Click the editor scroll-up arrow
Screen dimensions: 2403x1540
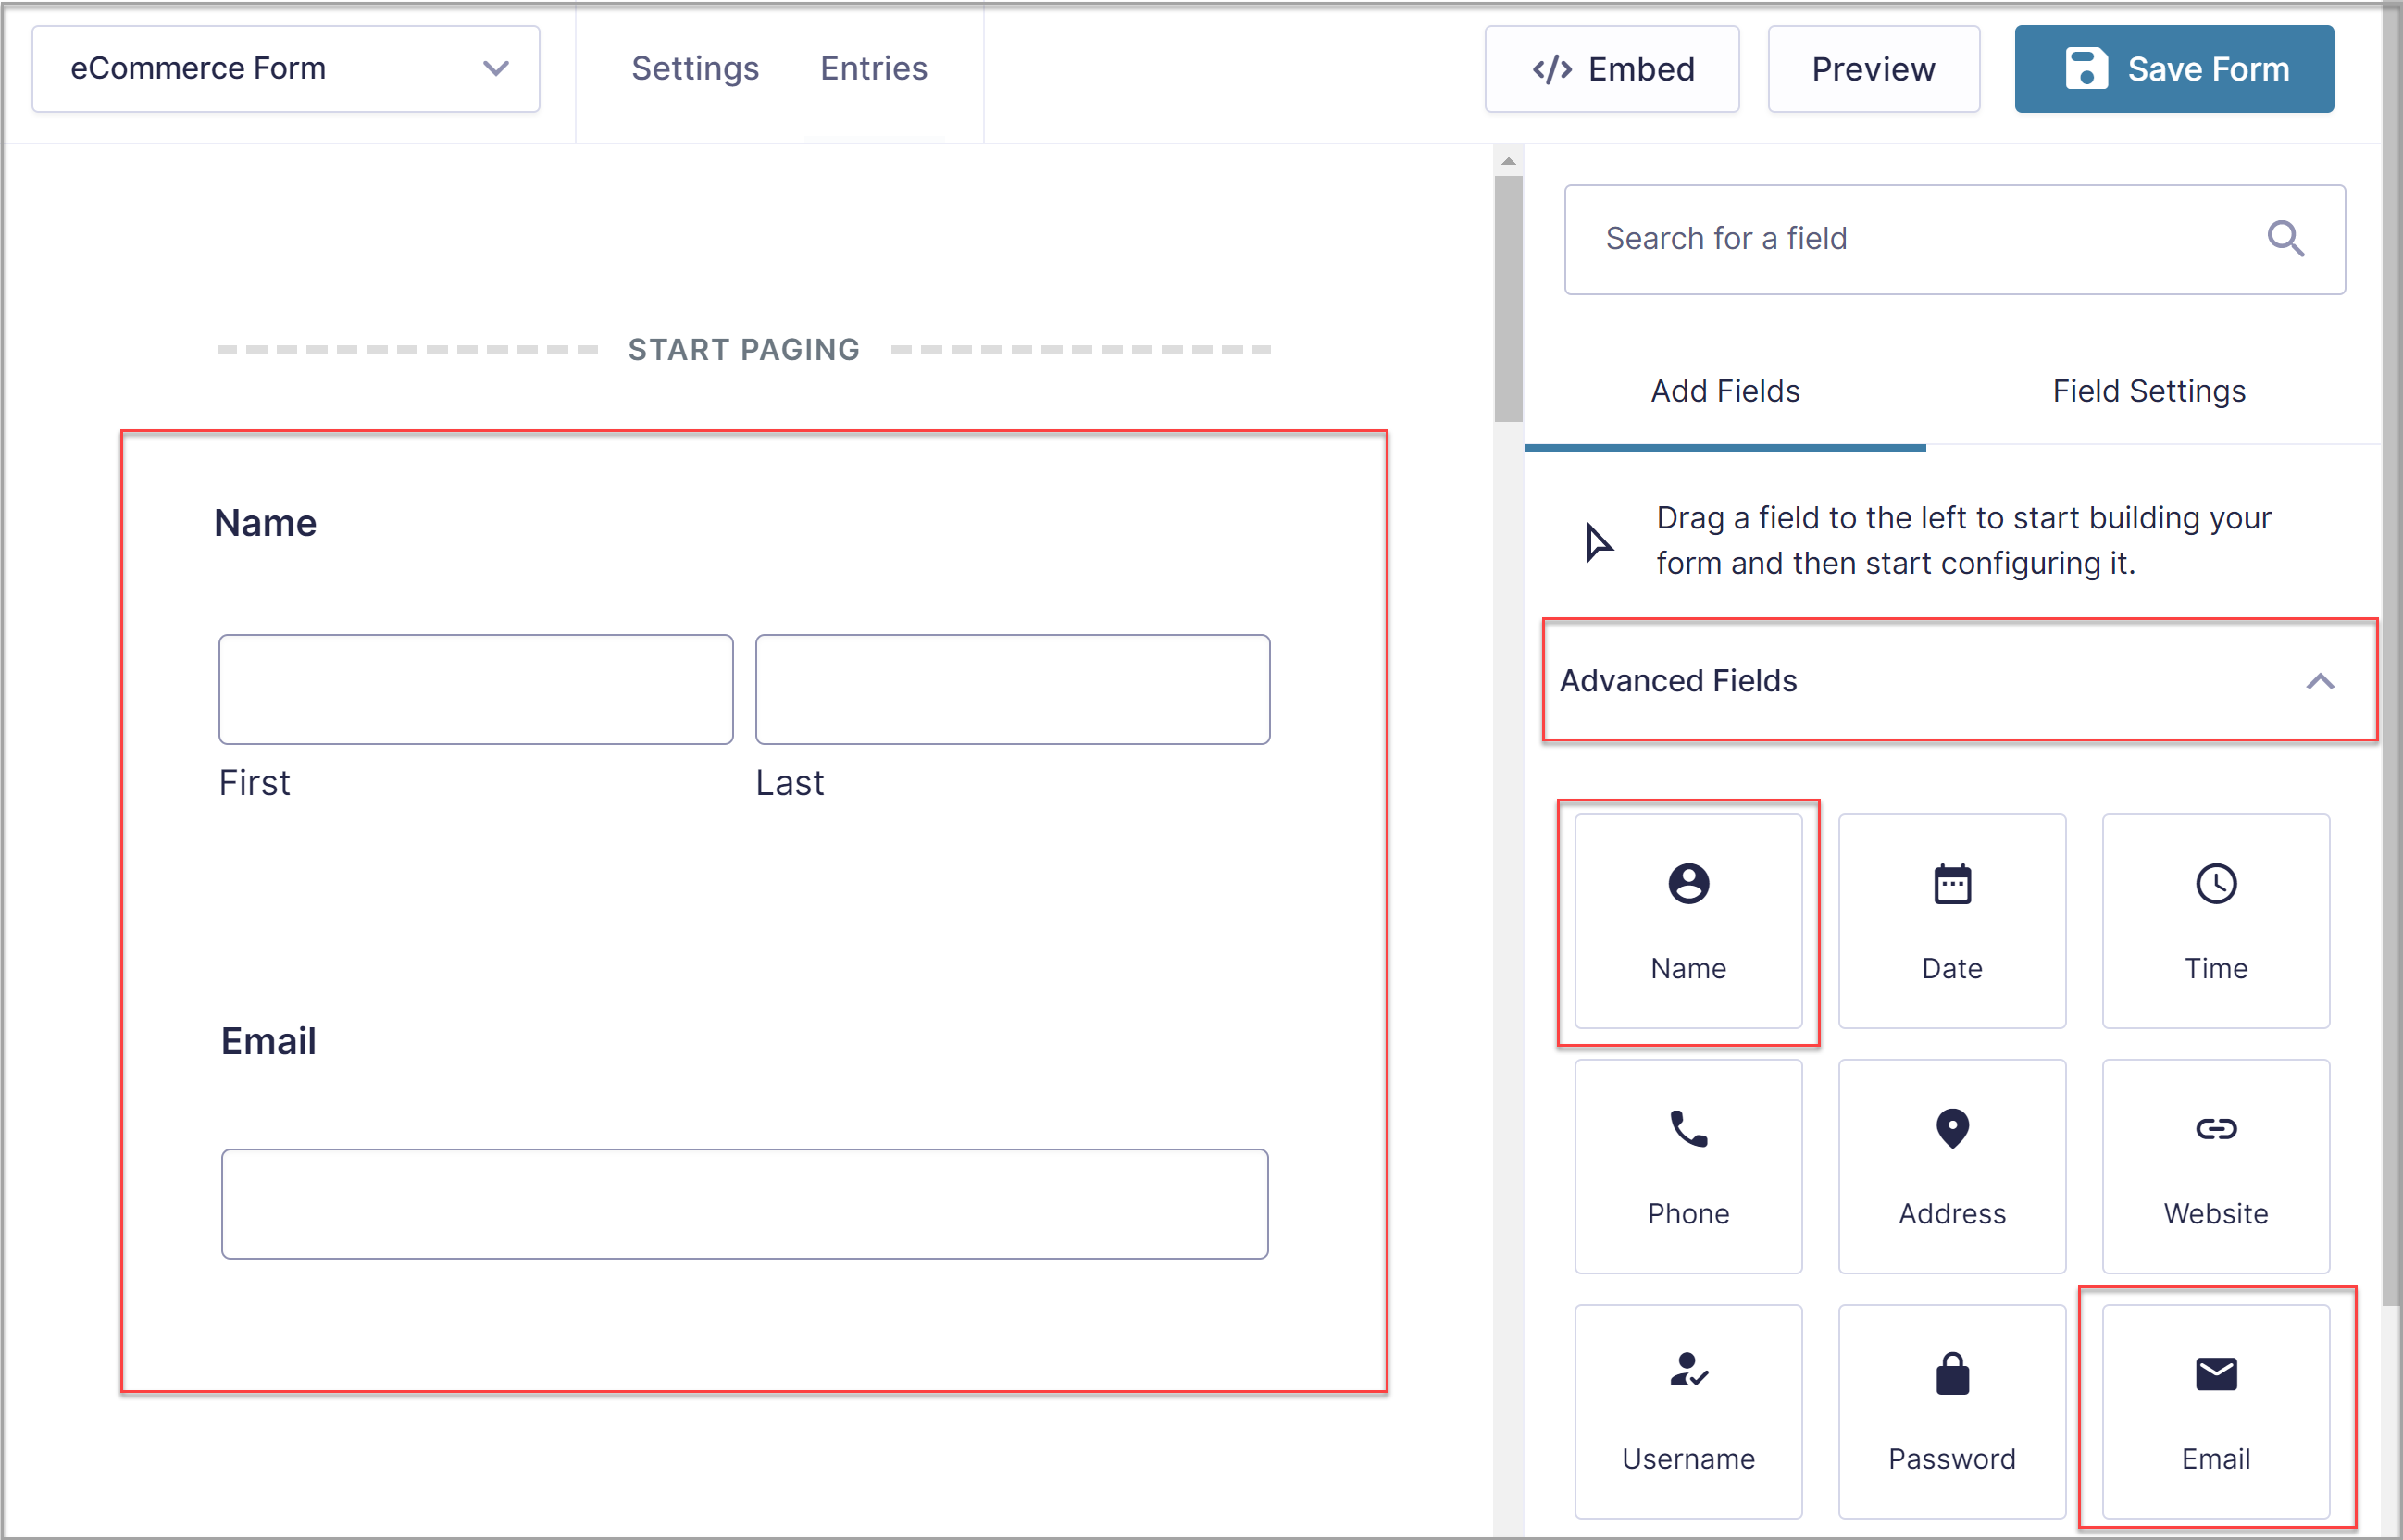(1508, 161)
